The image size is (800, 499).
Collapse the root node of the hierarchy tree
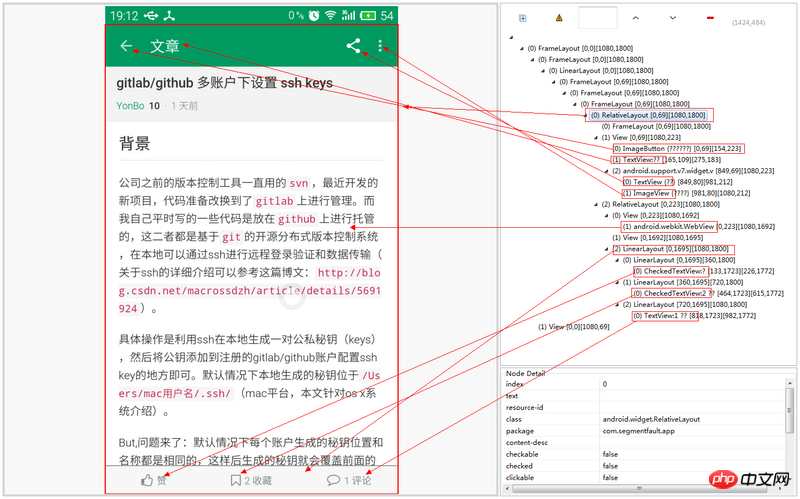coord(511,37)
